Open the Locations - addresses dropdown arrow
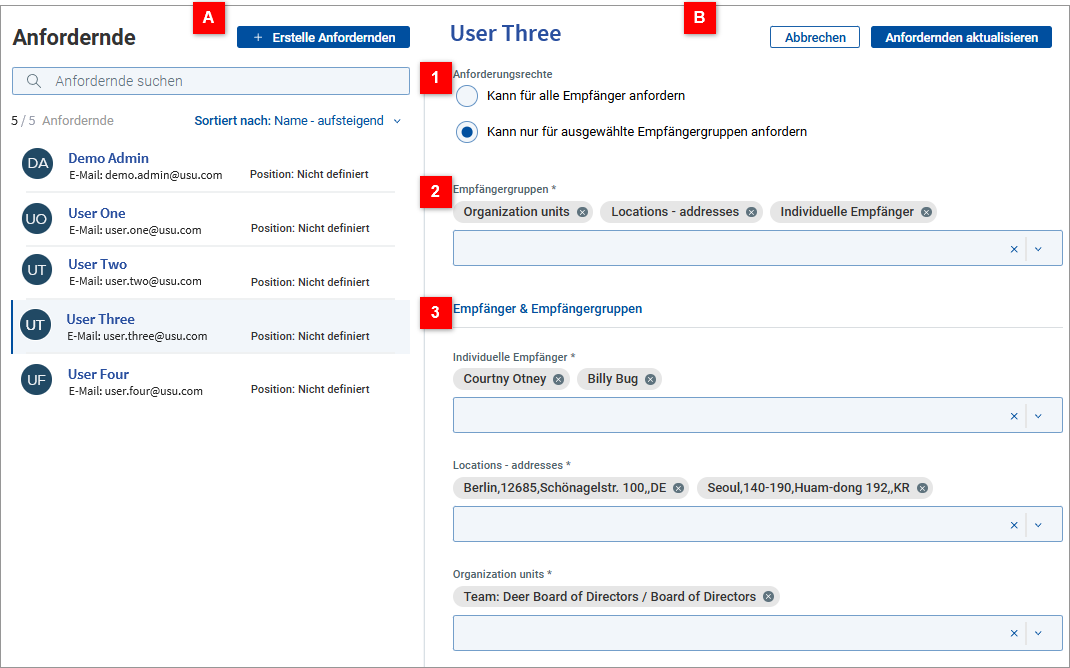 [x=1039, y=525]
